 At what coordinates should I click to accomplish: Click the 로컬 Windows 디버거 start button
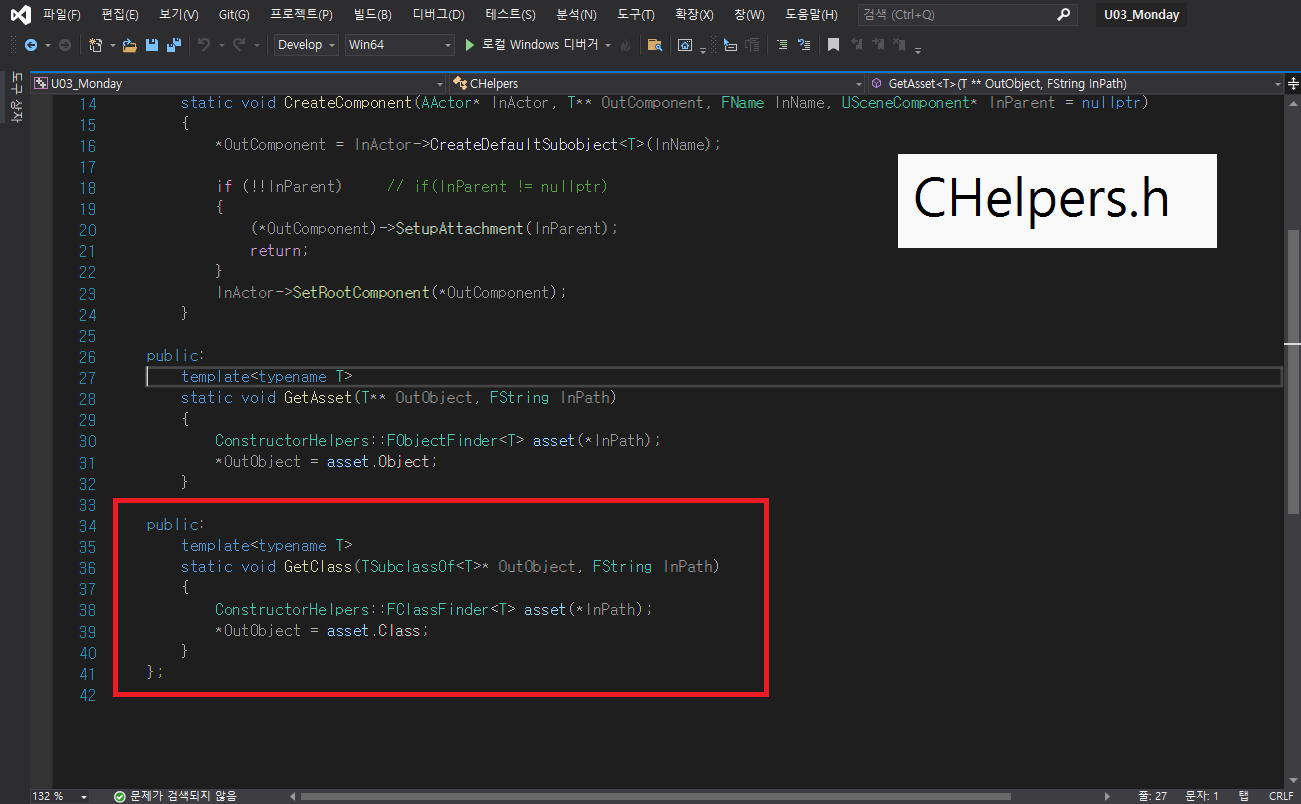tap(532, 45)
